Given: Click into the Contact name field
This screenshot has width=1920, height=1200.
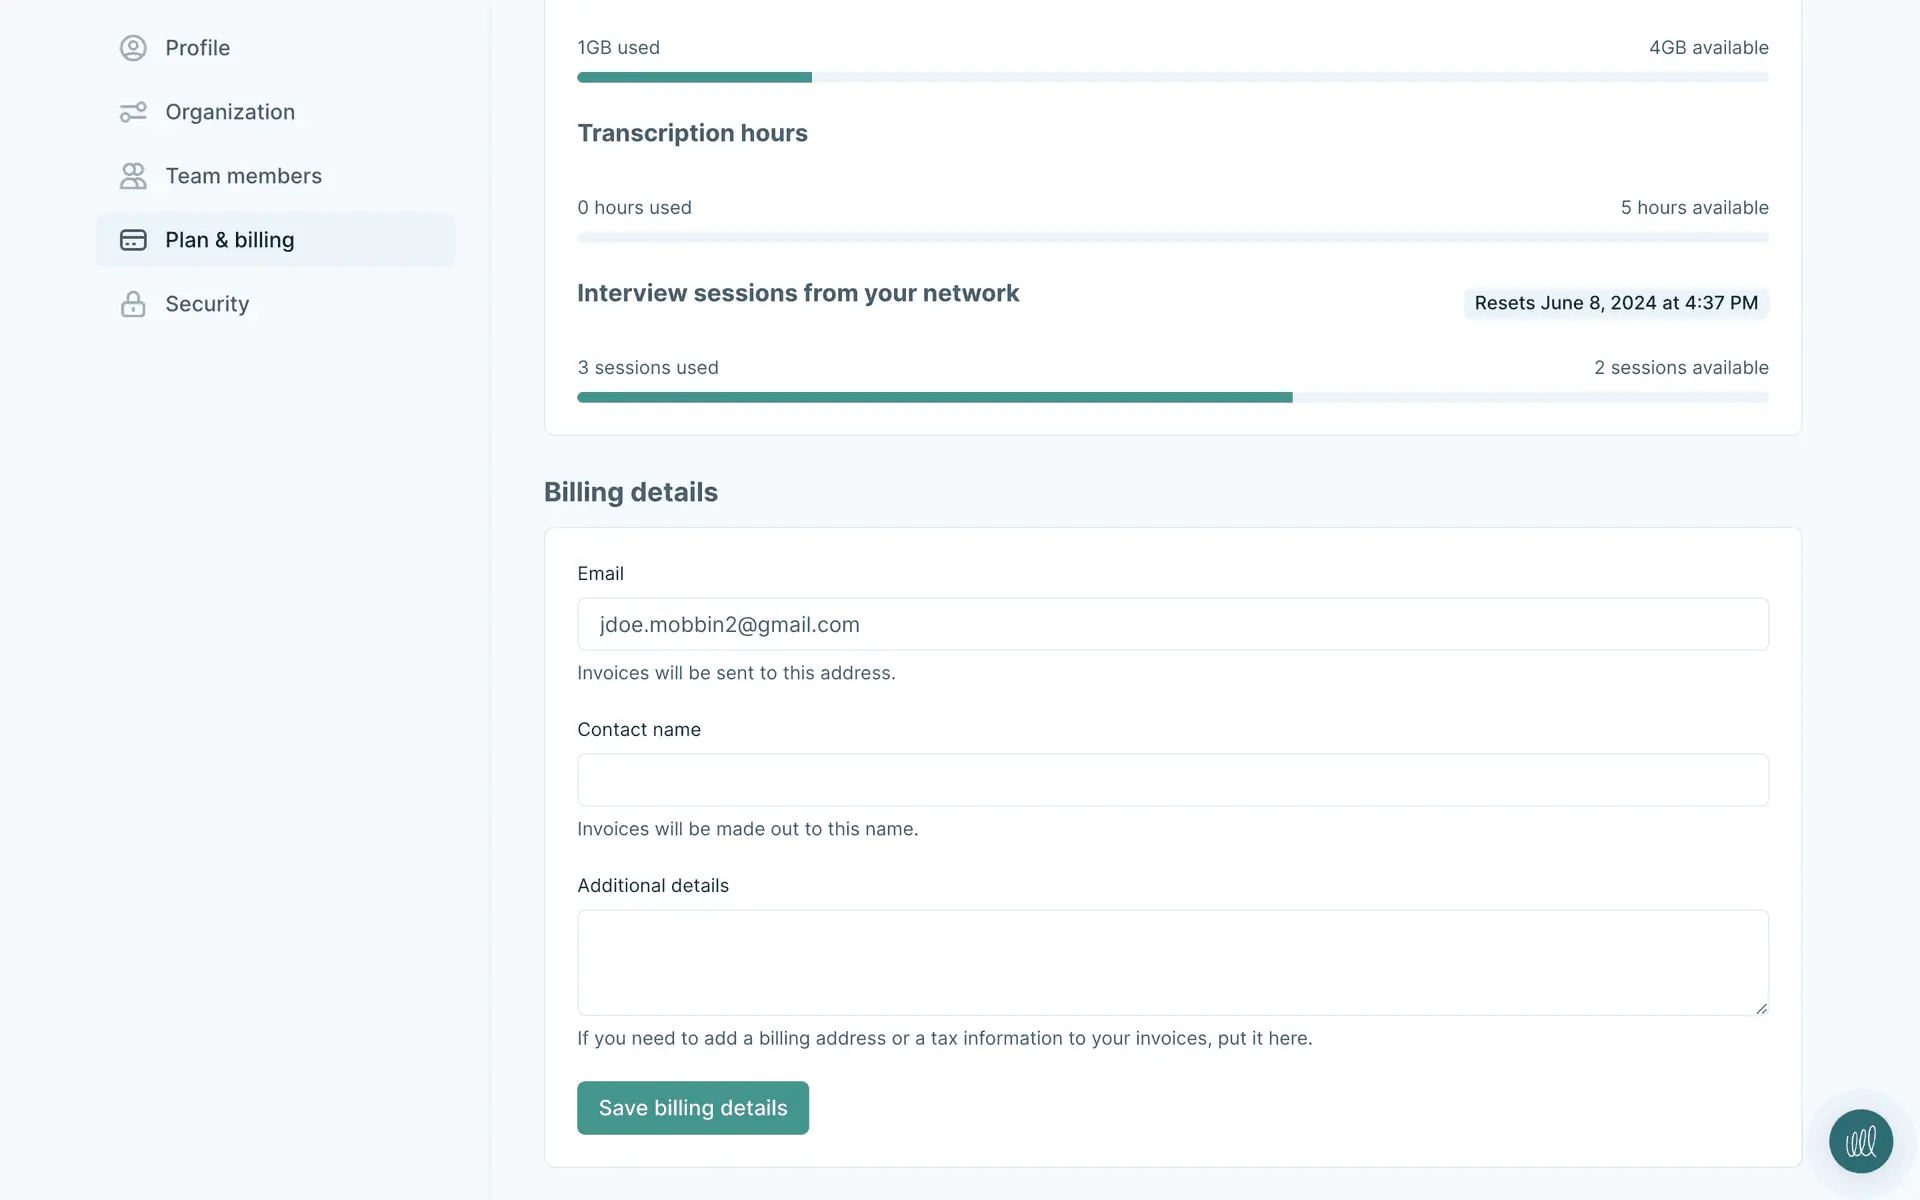Looking at the screenshot, I should point(1172,780).
